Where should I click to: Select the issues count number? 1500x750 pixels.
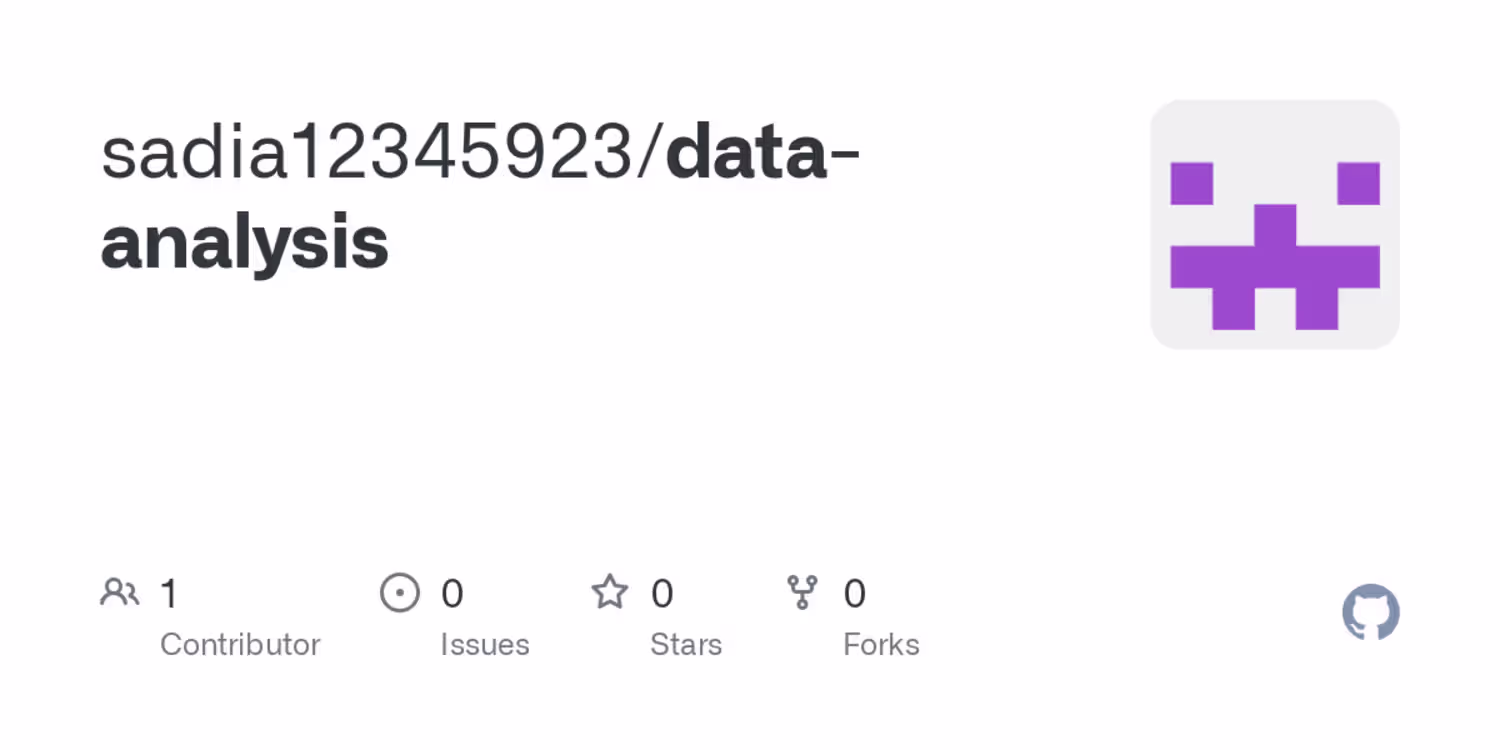452,594
